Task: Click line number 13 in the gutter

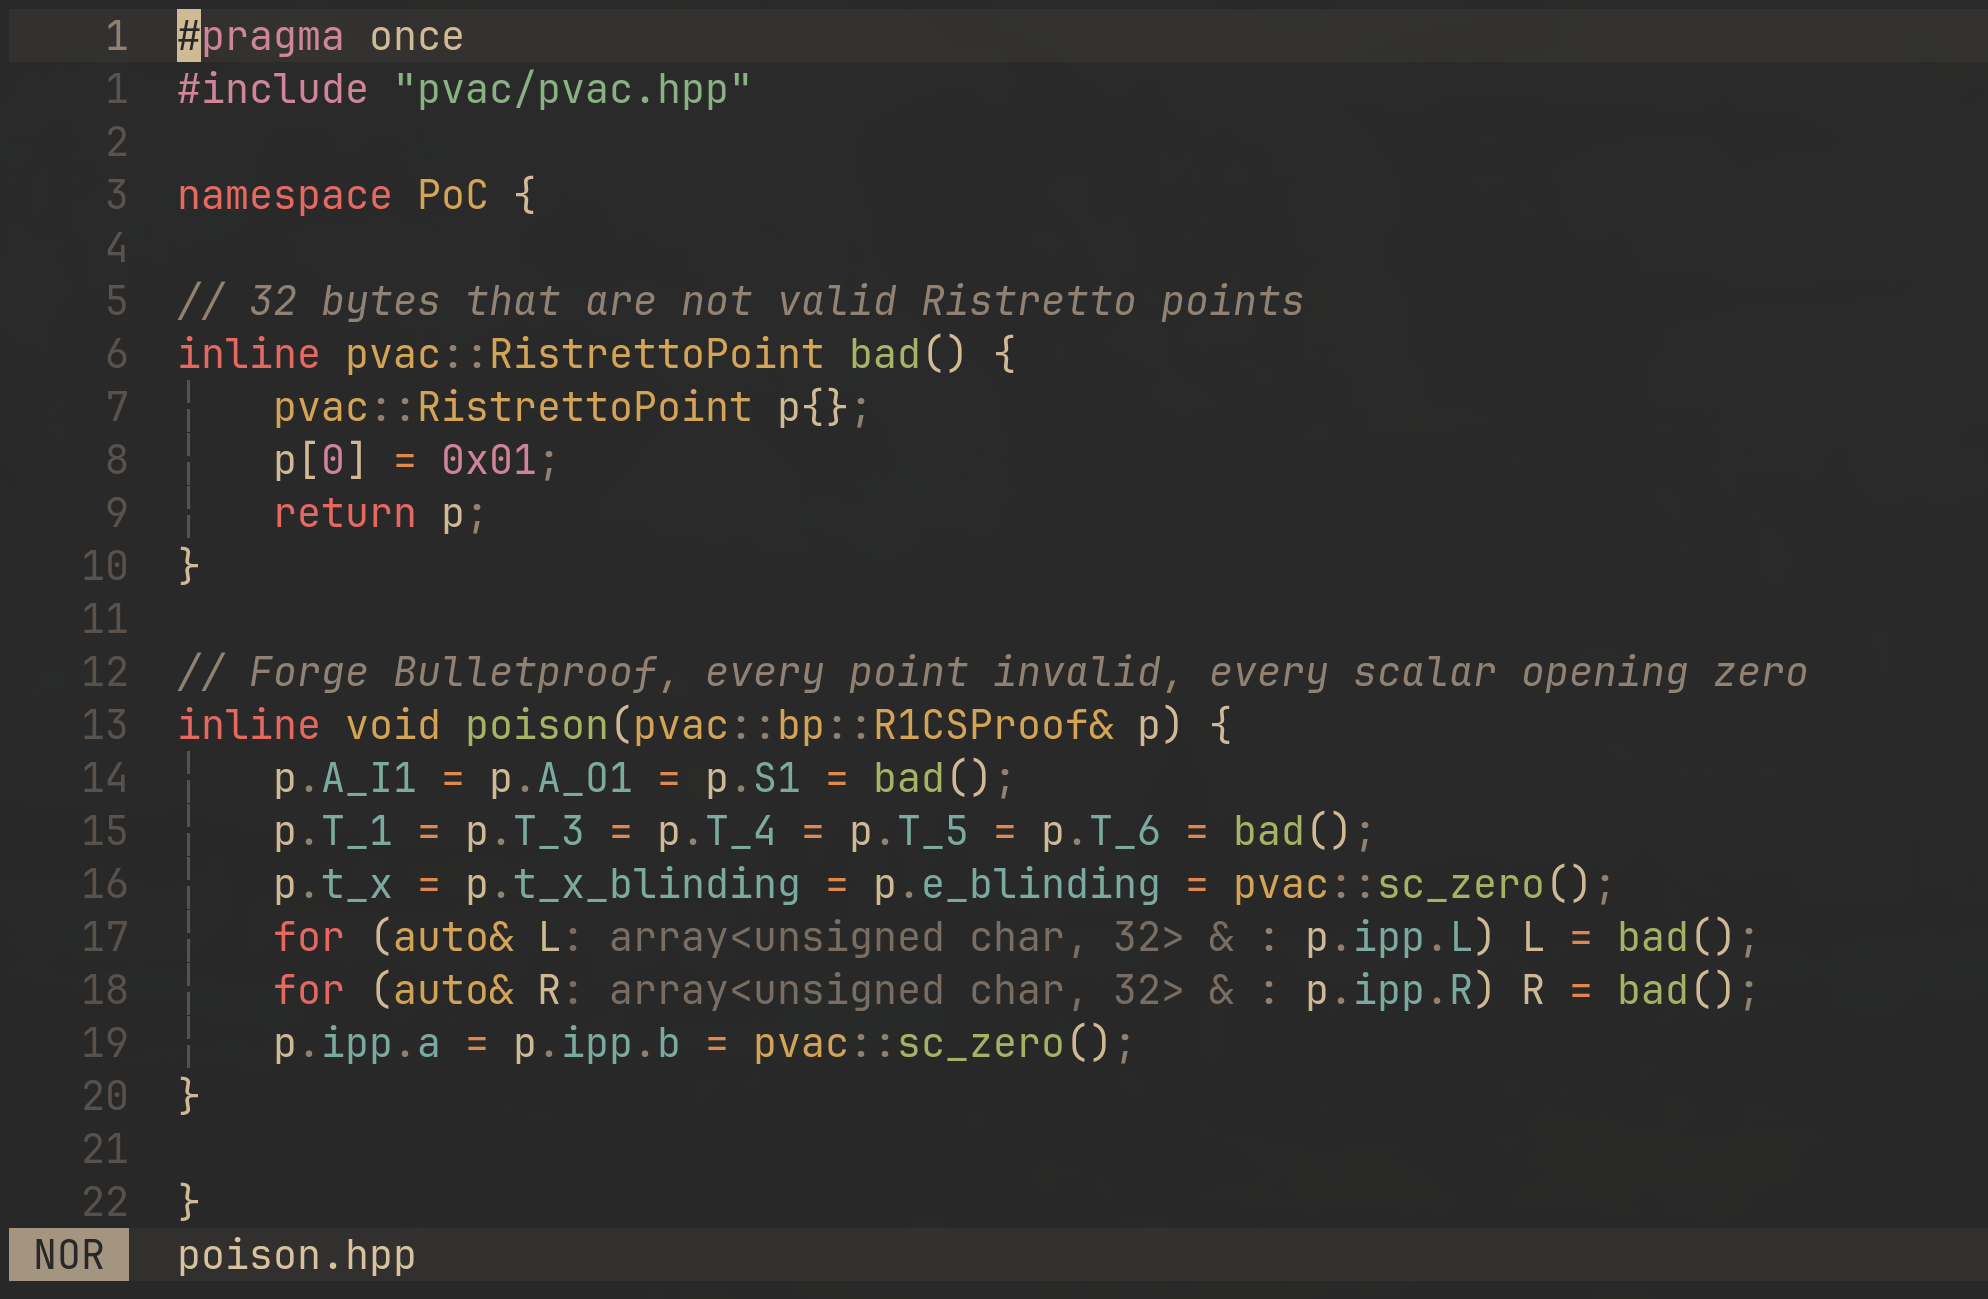Action: (x=105, y=725)
